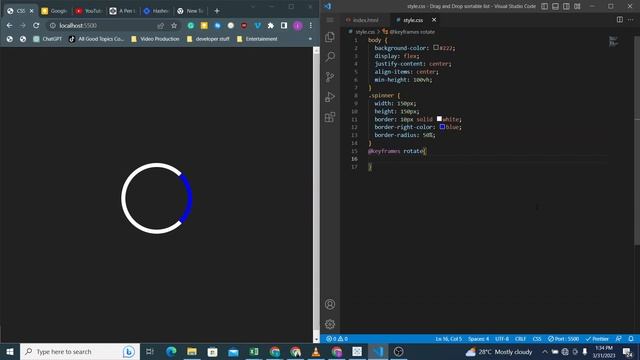Open the Accounts menu in activity bar
640x360 pixels.
tap(330, 304)
